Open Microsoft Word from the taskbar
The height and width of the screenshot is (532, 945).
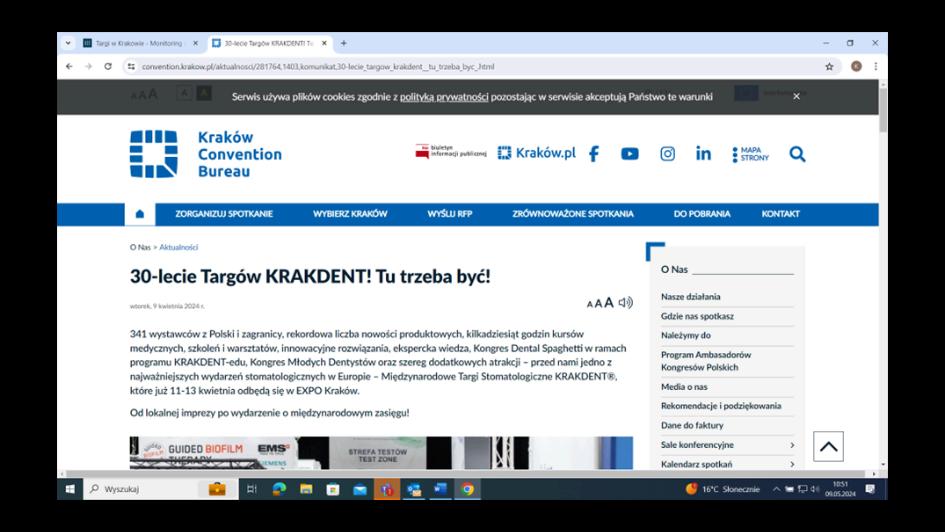441,489
